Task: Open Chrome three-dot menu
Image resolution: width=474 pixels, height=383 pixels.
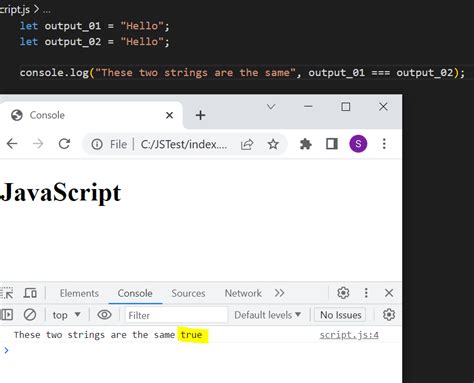Action: click(x=384, y=144)
